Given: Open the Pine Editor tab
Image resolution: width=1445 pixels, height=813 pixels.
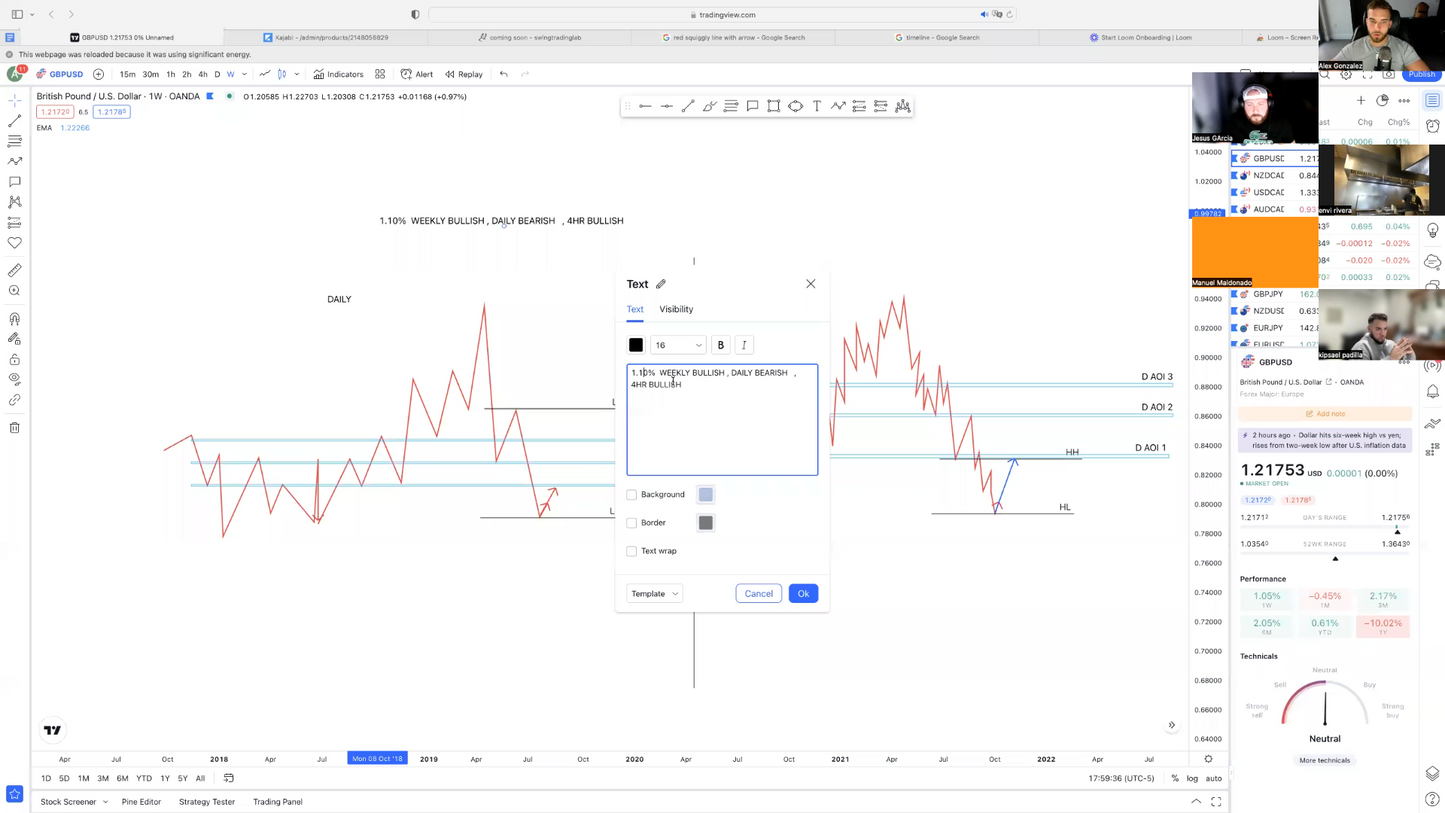Looking at the screenshot, I should [x=141, y=802].
